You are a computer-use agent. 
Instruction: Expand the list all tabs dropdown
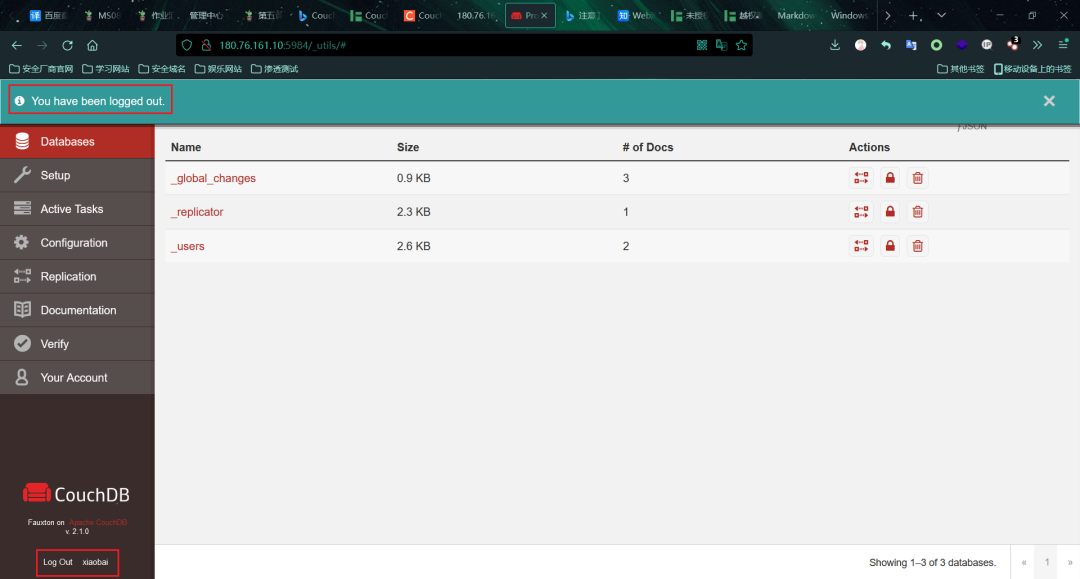coord(942,15)
